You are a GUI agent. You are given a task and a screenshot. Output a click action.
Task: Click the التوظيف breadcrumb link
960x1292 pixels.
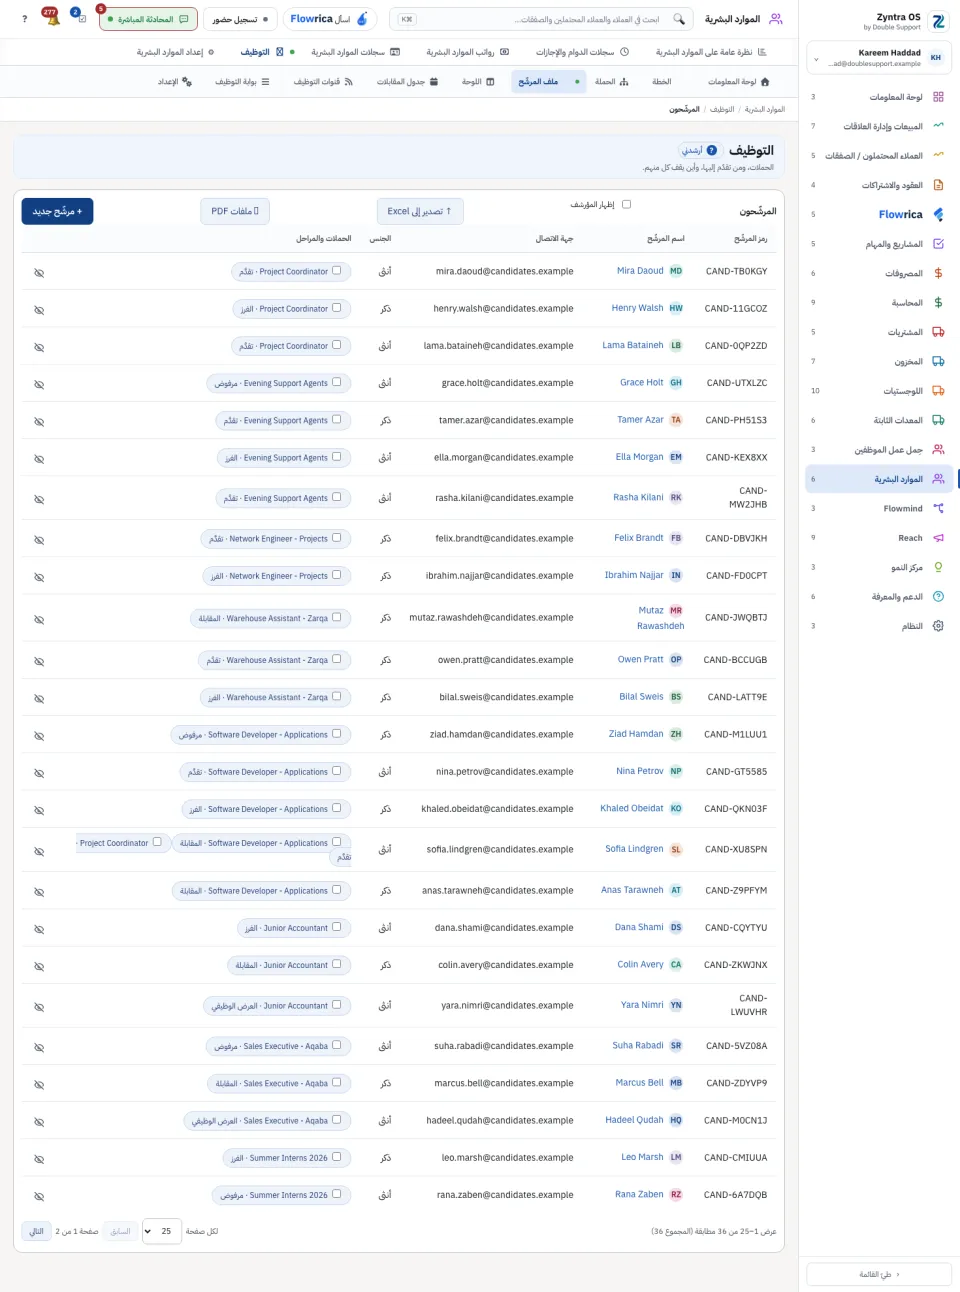(x=722, y=109)
